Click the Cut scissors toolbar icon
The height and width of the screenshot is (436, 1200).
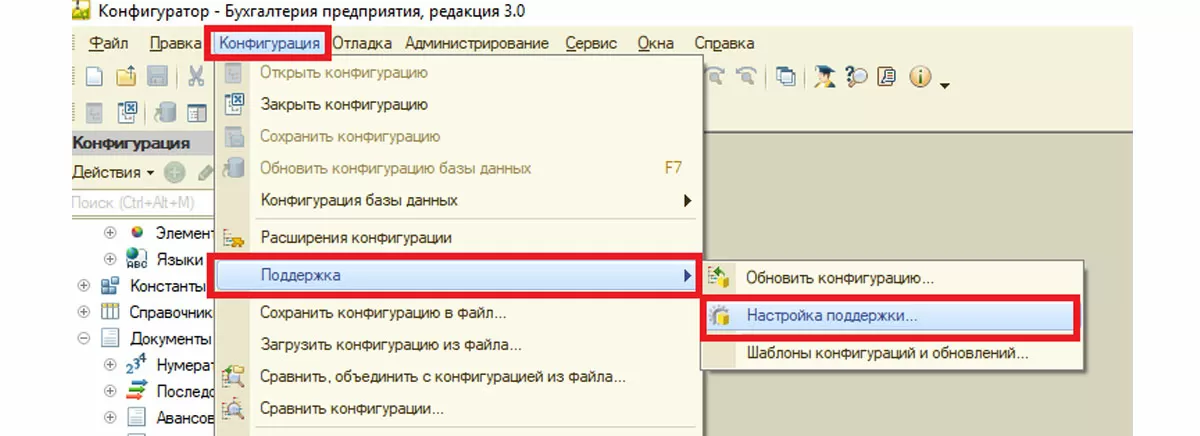pyautogui.click(x=195, y=76)
